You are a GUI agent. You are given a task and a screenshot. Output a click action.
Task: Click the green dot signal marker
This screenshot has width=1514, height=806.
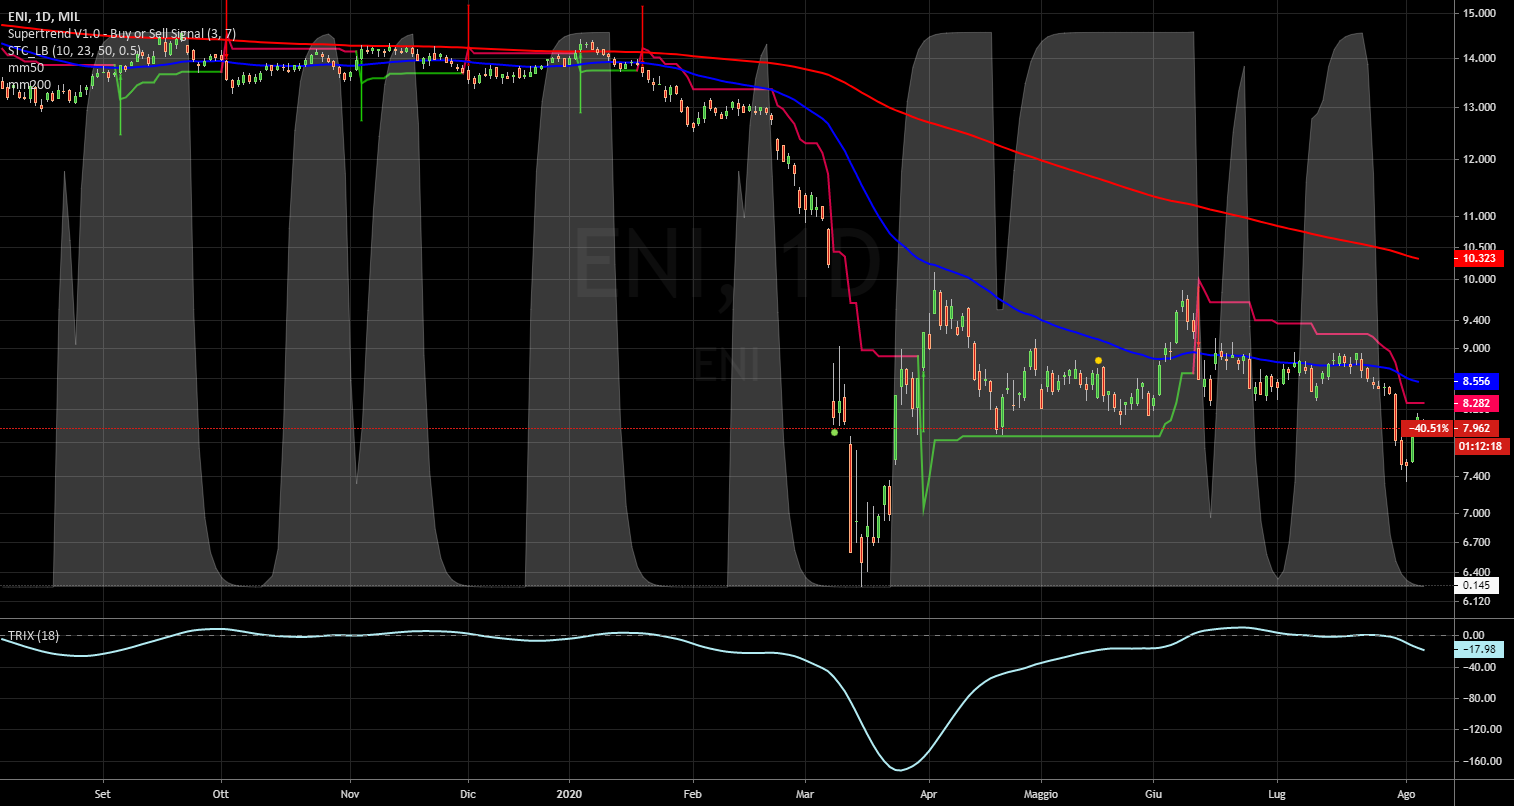[x=834, y=432]
